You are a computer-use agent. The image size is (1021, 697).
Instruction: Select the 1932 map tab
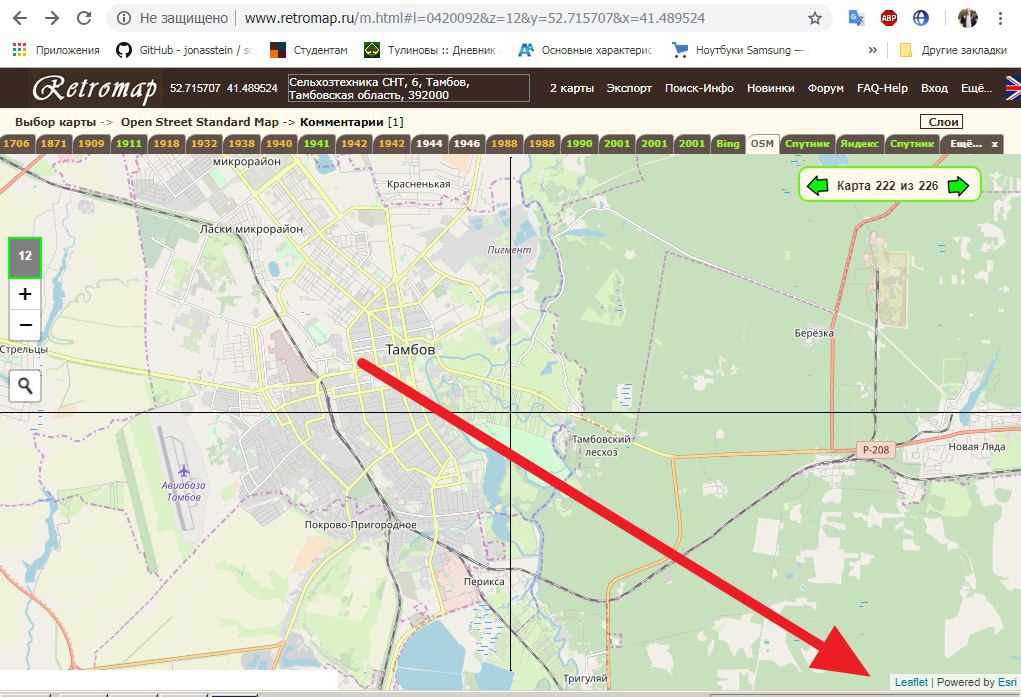204,144
